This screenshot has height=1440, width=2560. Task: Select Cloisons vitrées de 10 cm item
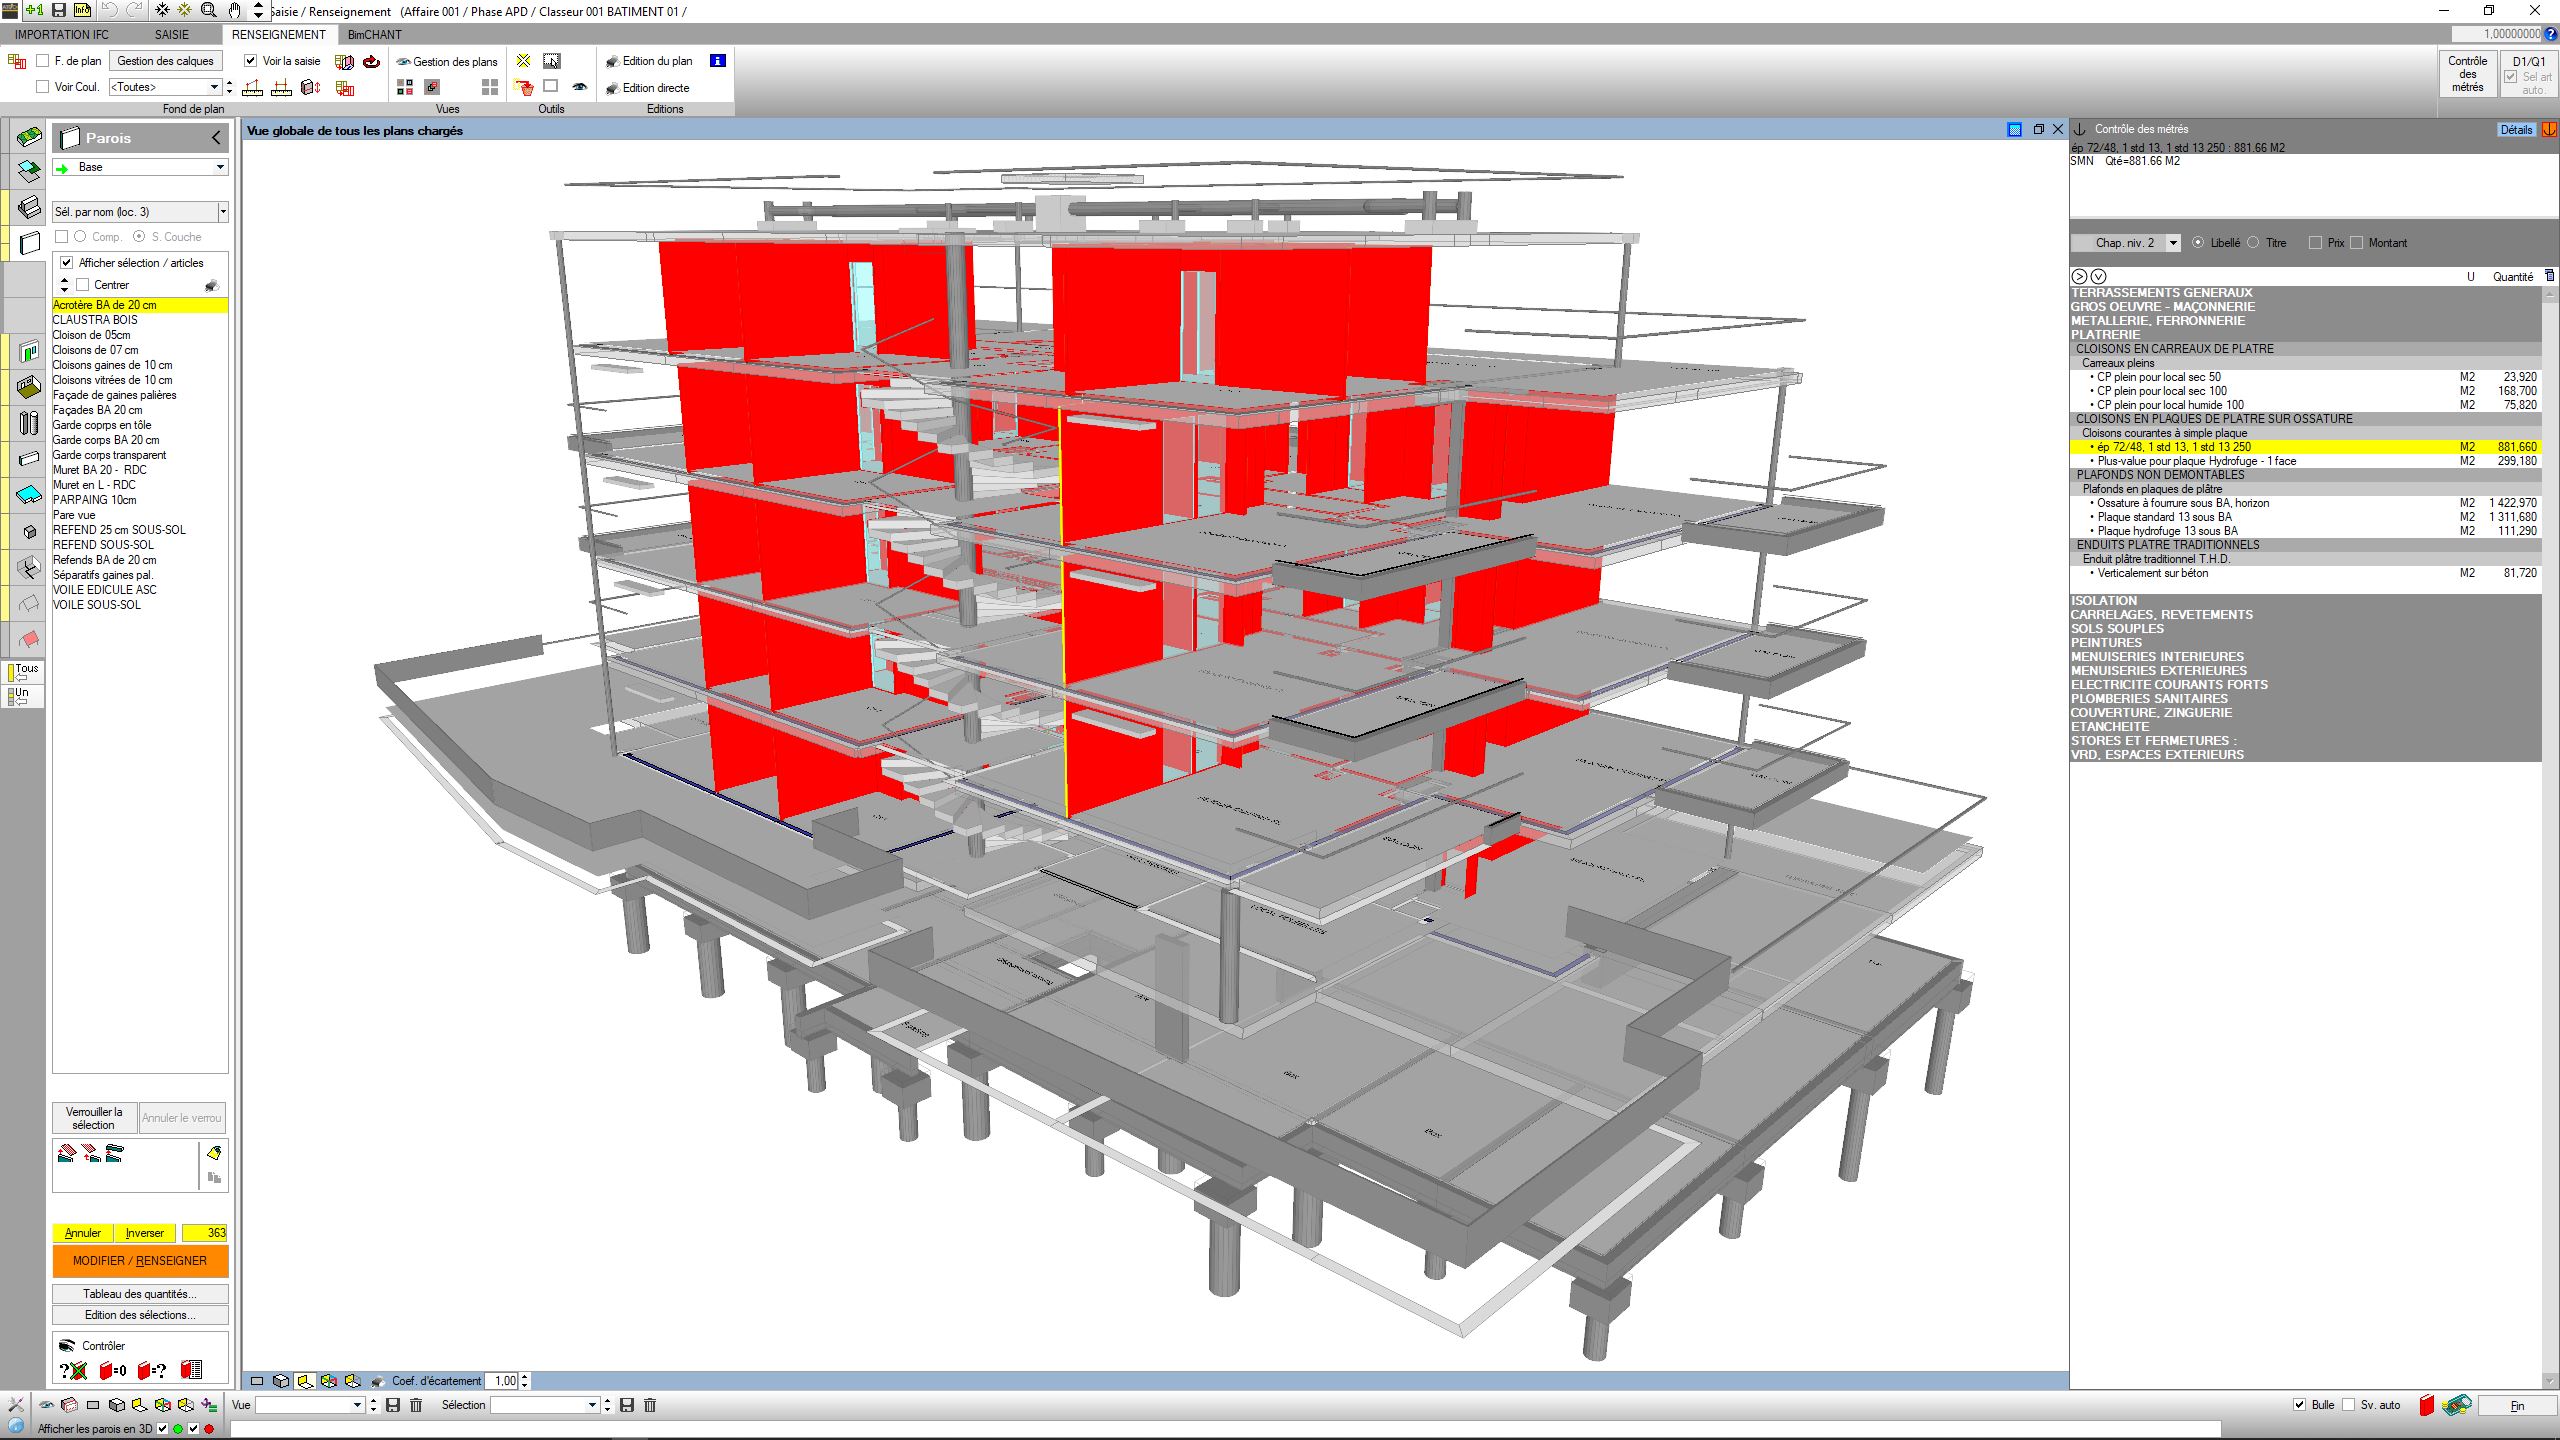click(x=113, y=380)
